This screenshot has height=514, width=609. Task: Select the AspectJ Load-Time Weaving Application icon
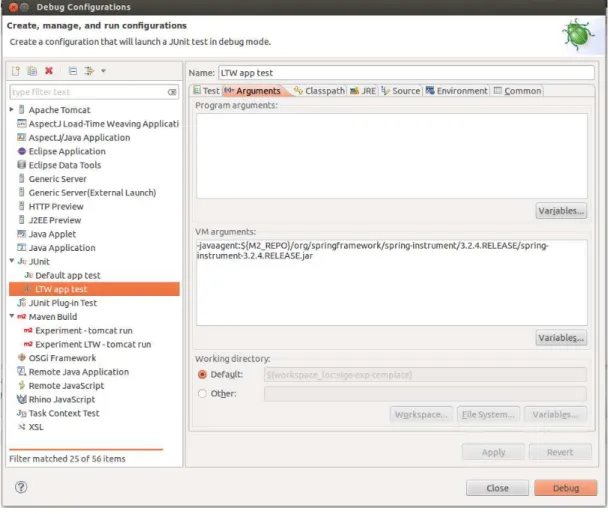tap(22, 124)
